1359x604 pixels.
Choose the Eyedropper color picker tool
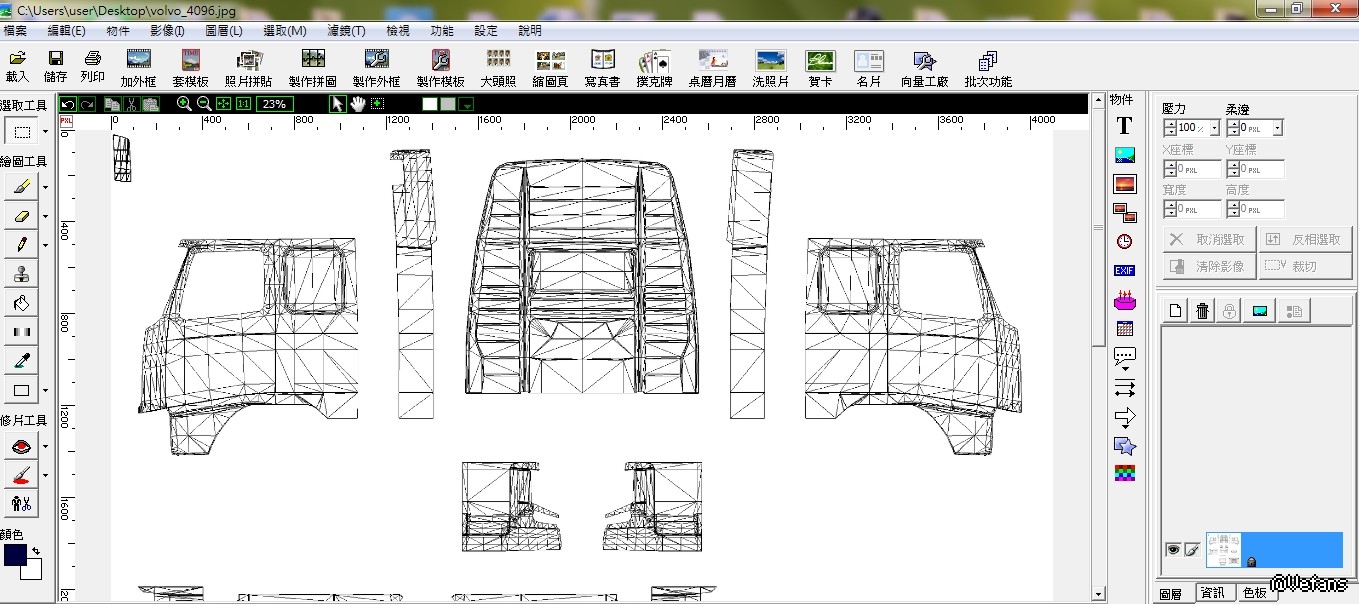tap(21, 360)
